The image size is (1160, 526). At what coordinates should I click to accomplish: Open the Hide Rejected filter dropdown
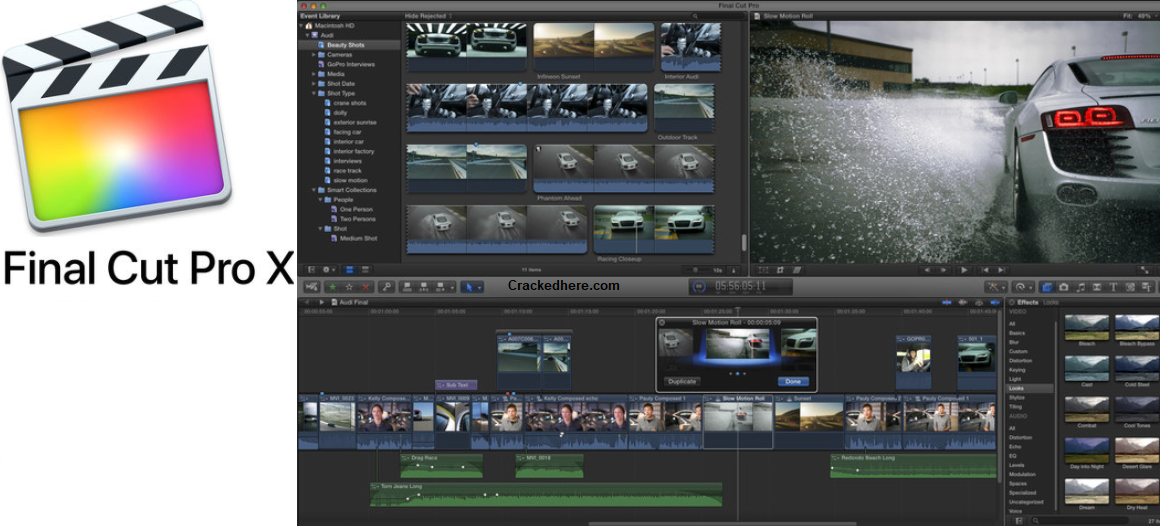(x=428, y=16)
